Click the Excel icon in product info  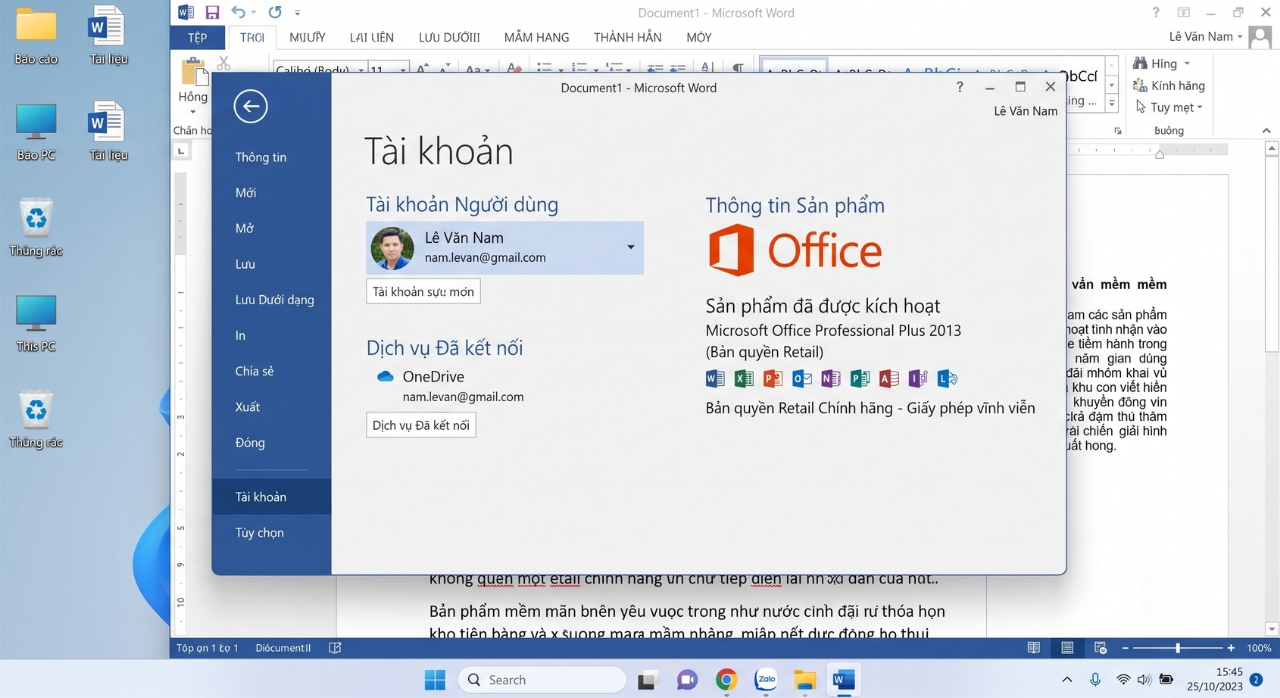click(744, 379)
